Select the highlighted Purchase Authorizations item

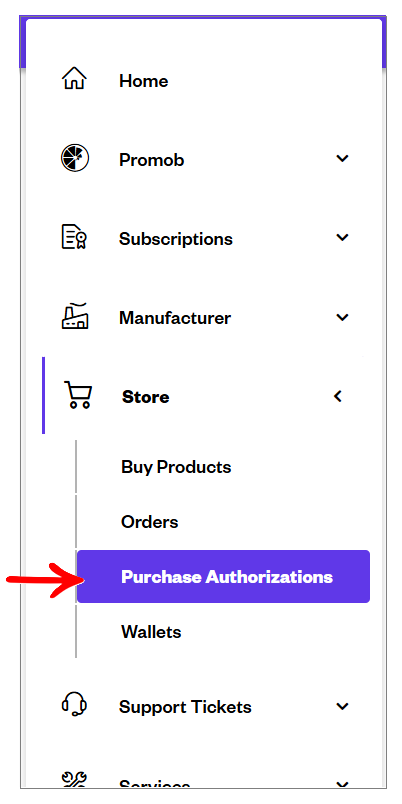coord(224,576)
